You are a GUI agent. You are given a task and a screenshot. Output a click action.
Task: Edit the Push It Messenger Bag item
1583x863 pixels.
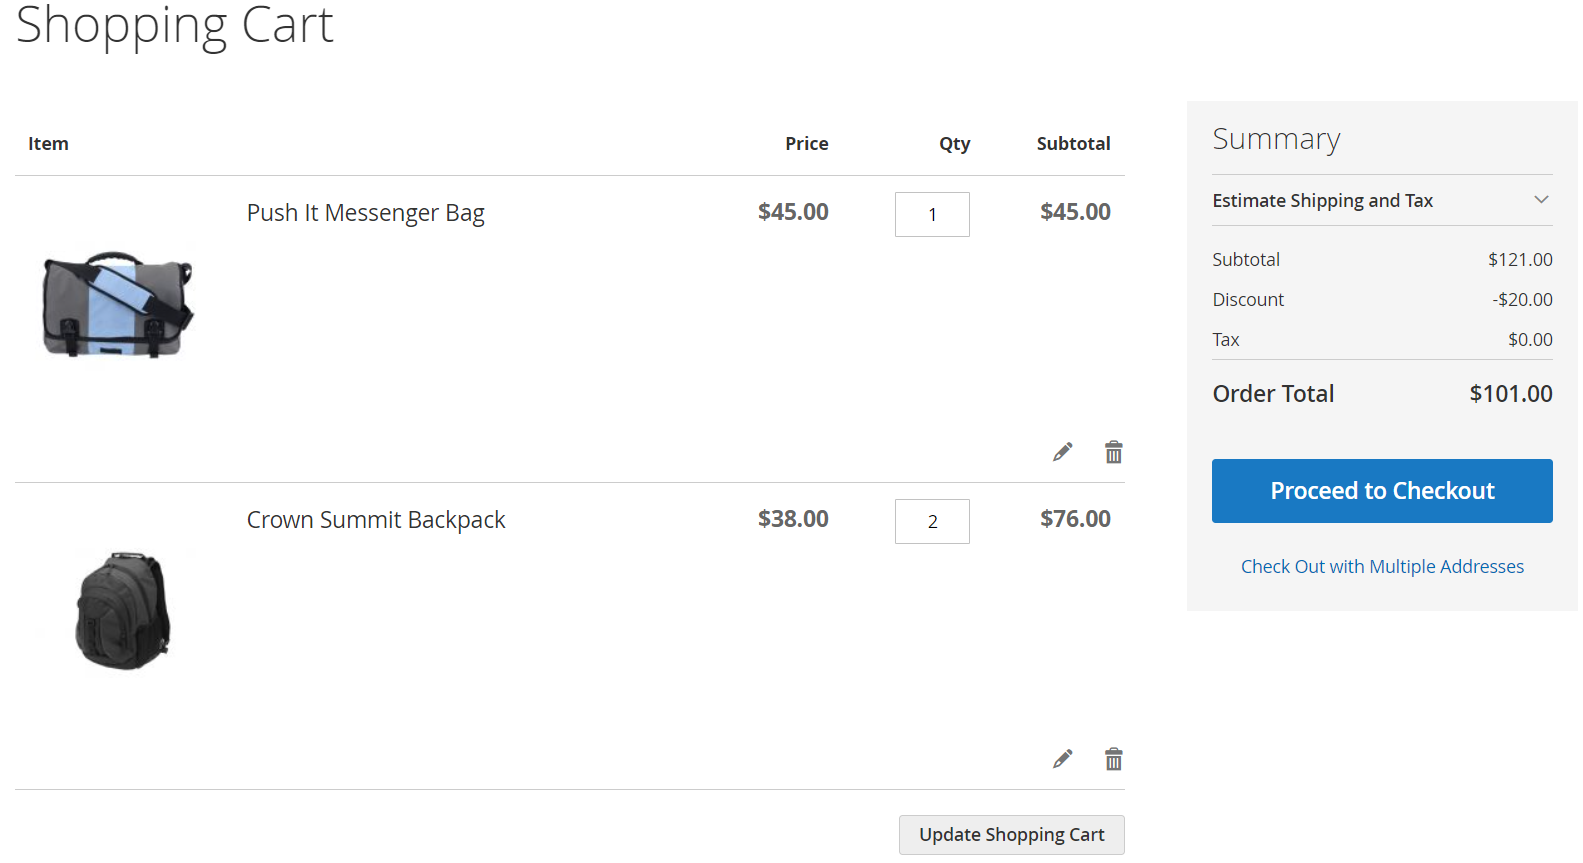point(1062,452)
